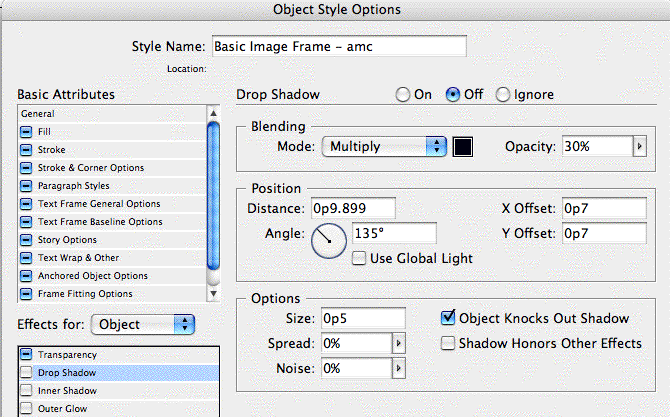Screen dimensions: 670x417
Task: Enable Shadow Honors Other Effects
Action: [x=447, y=343]
